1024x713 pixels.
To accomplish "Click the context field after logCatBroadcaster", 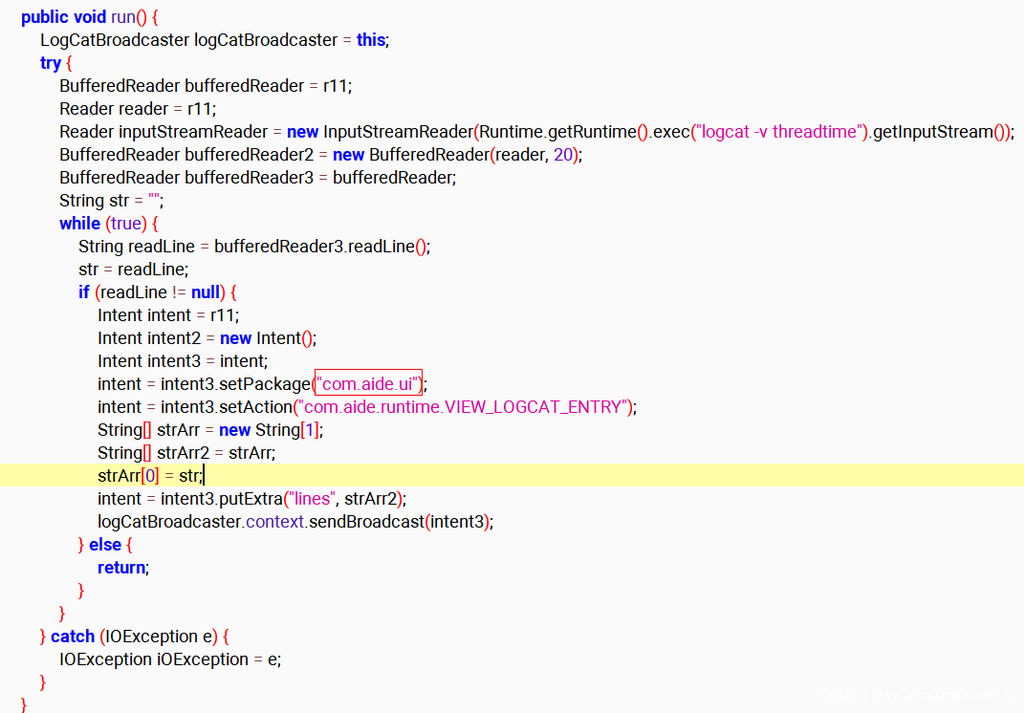I will click(275, 522).
